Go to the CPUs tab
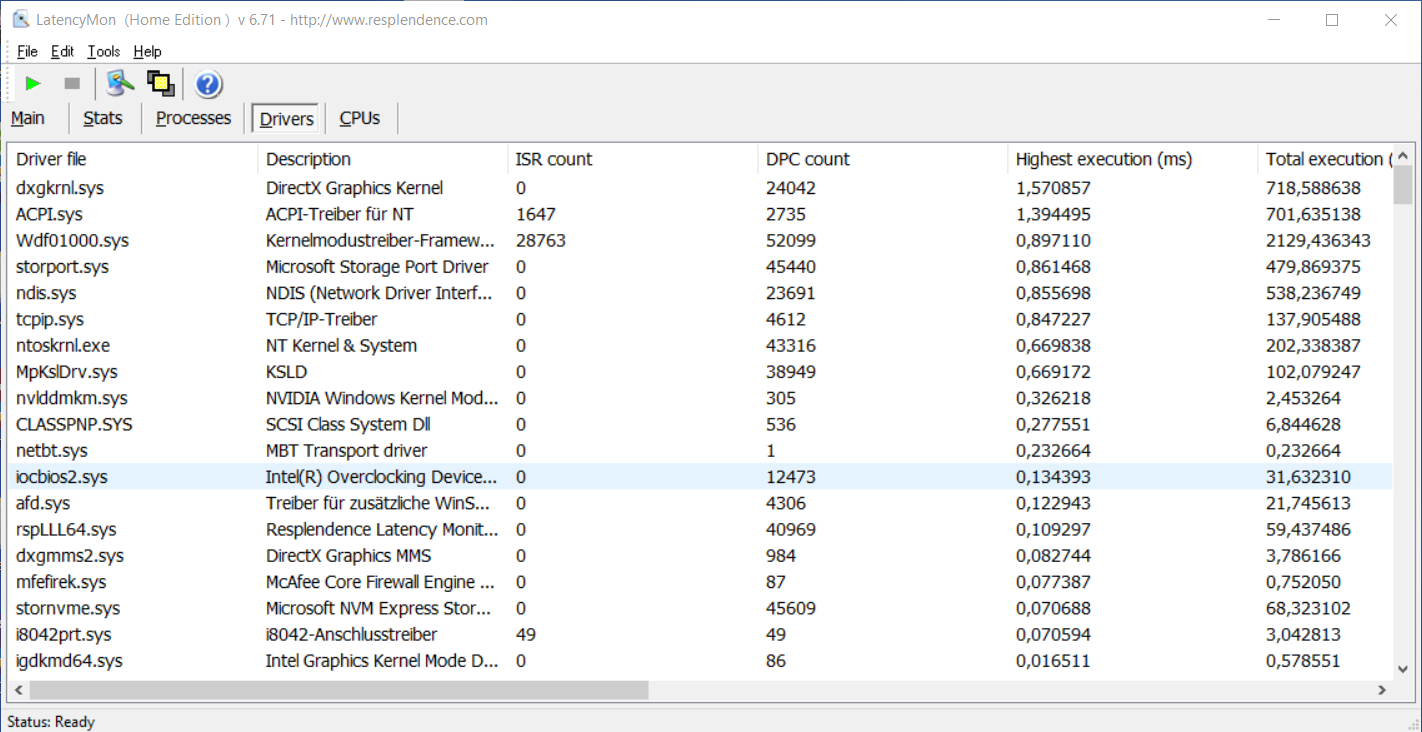Image resolution: width=1422 pixels, height=732 pixels. [x=359, y=118]
